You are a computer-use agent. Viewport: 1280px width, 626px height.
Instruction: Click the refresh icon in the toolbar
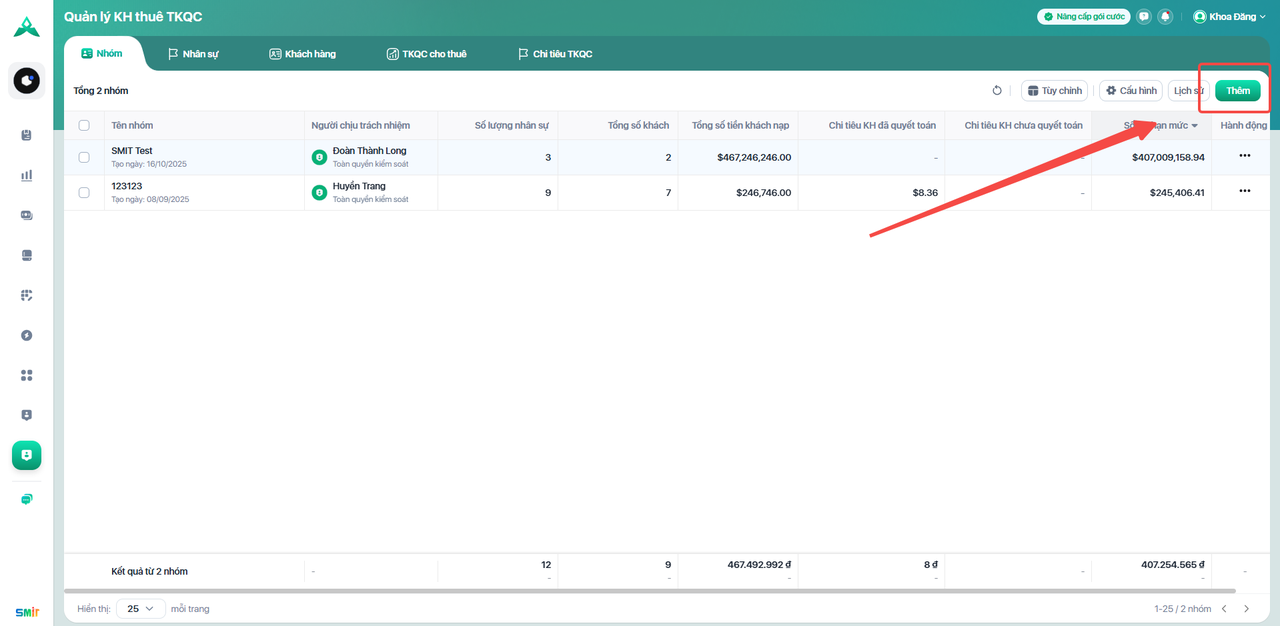coord(997,91)
